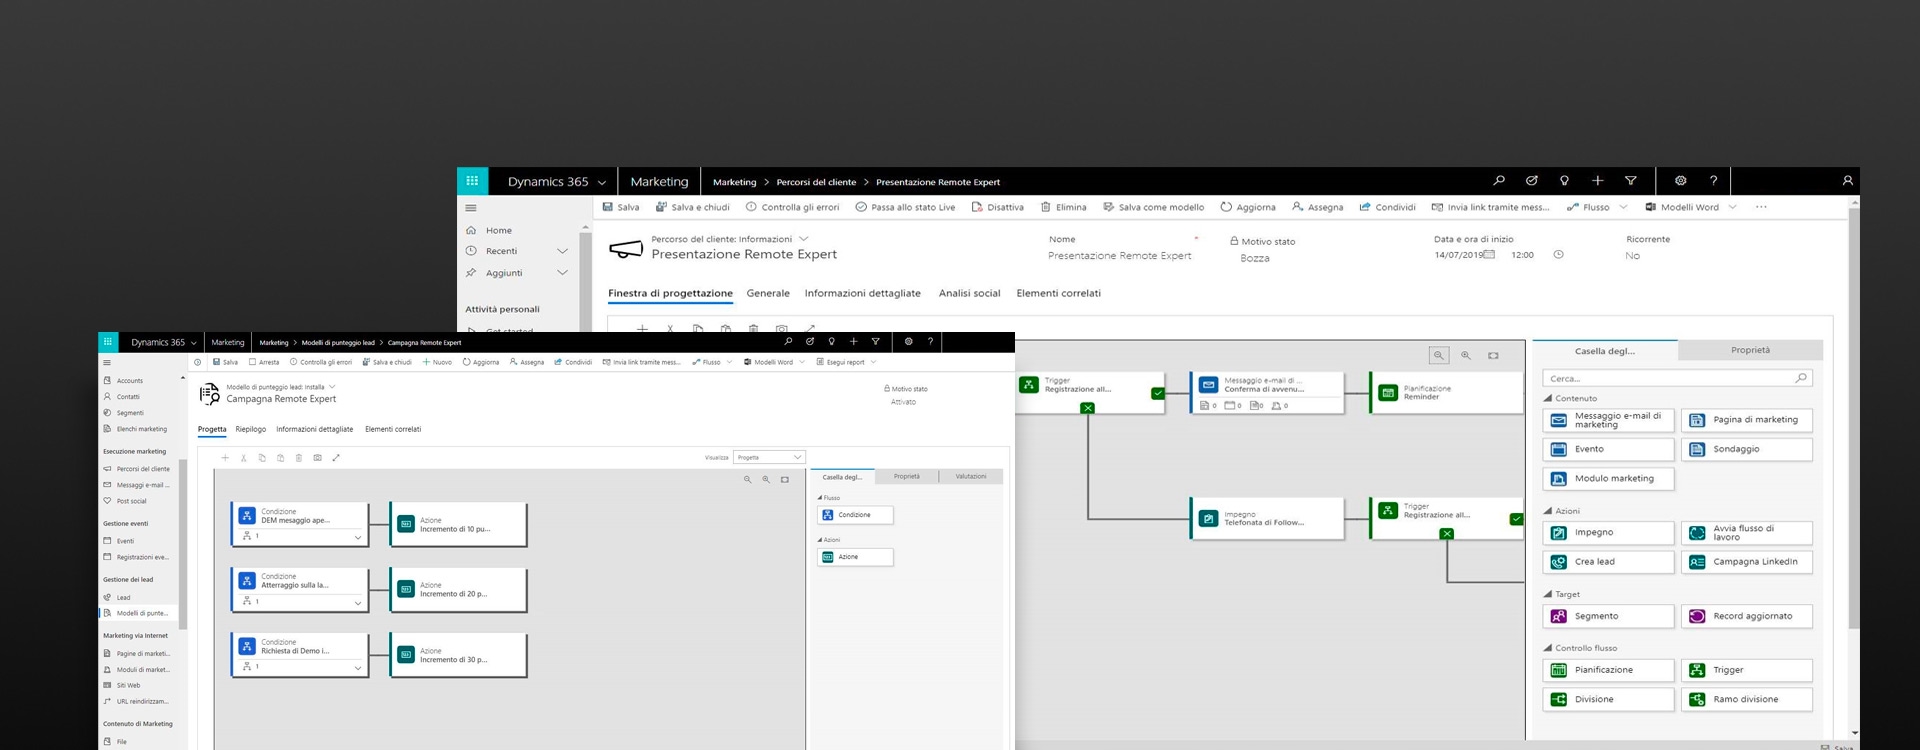Select Modulo marketing toolbox tile
1920x750 pixels.
coord(1608,478)
